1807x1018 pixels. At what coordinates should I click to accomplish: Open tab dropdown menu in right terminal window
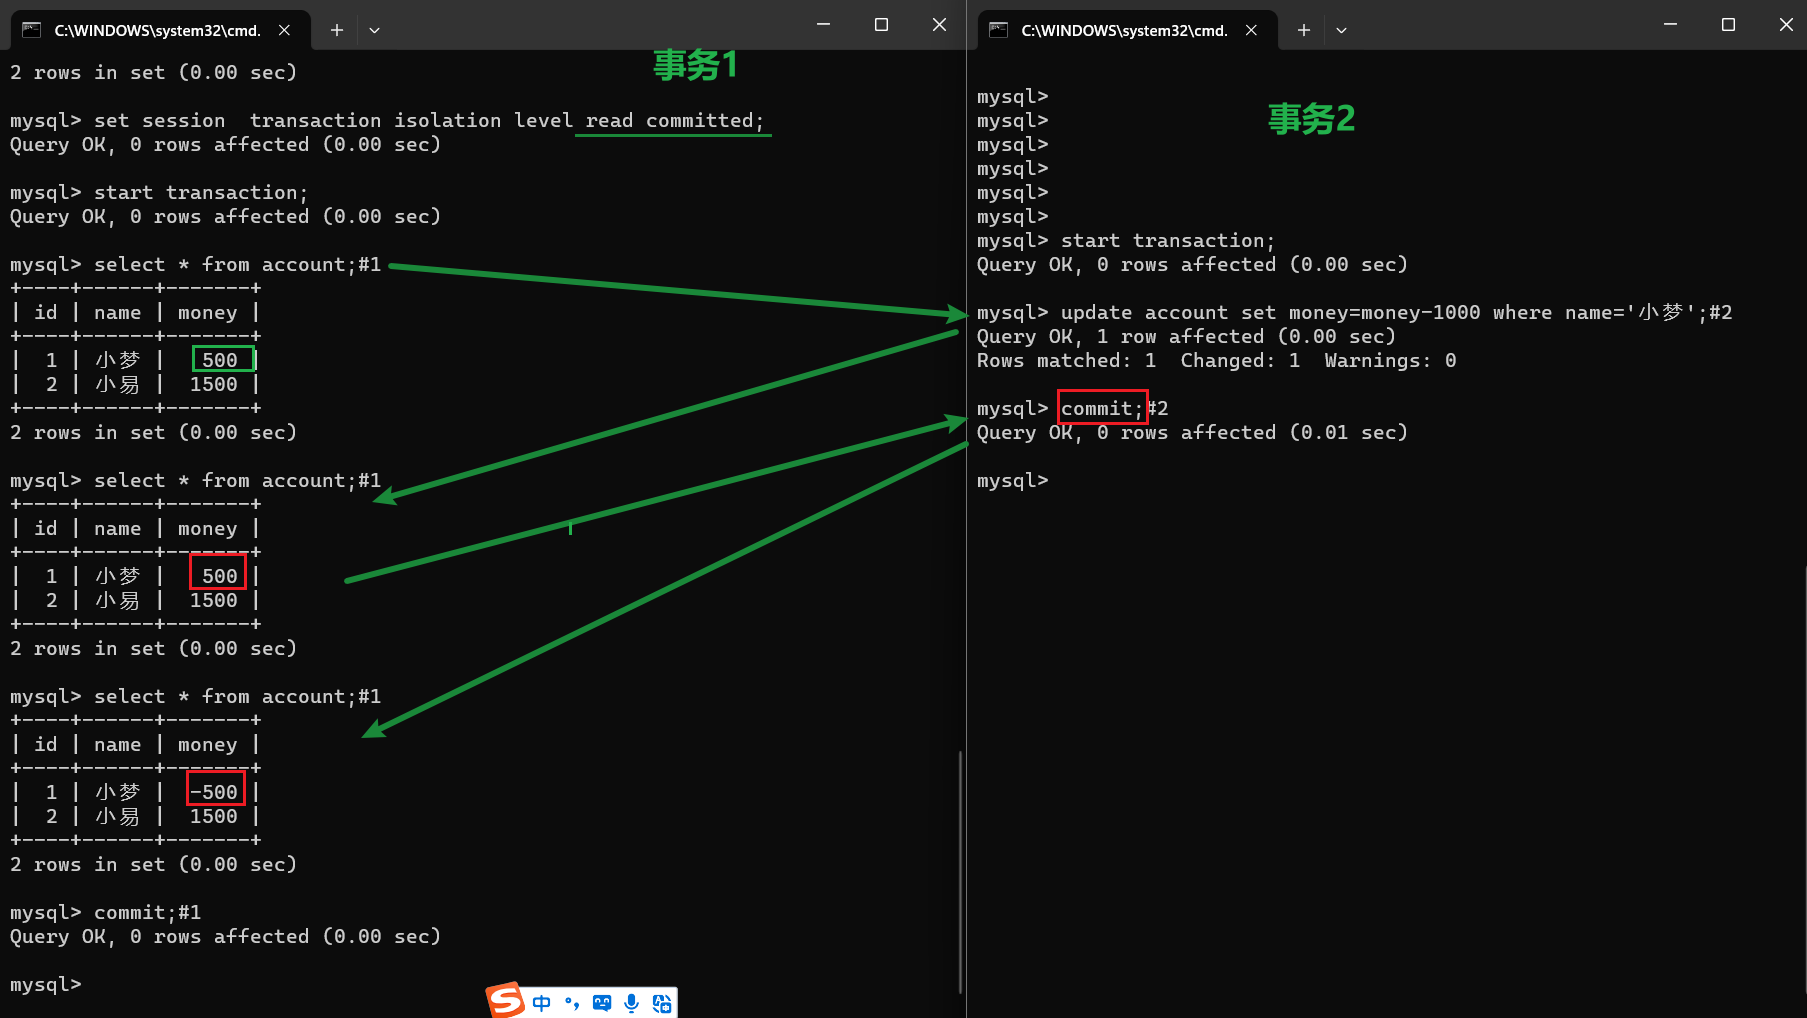tap(1341, 30)
